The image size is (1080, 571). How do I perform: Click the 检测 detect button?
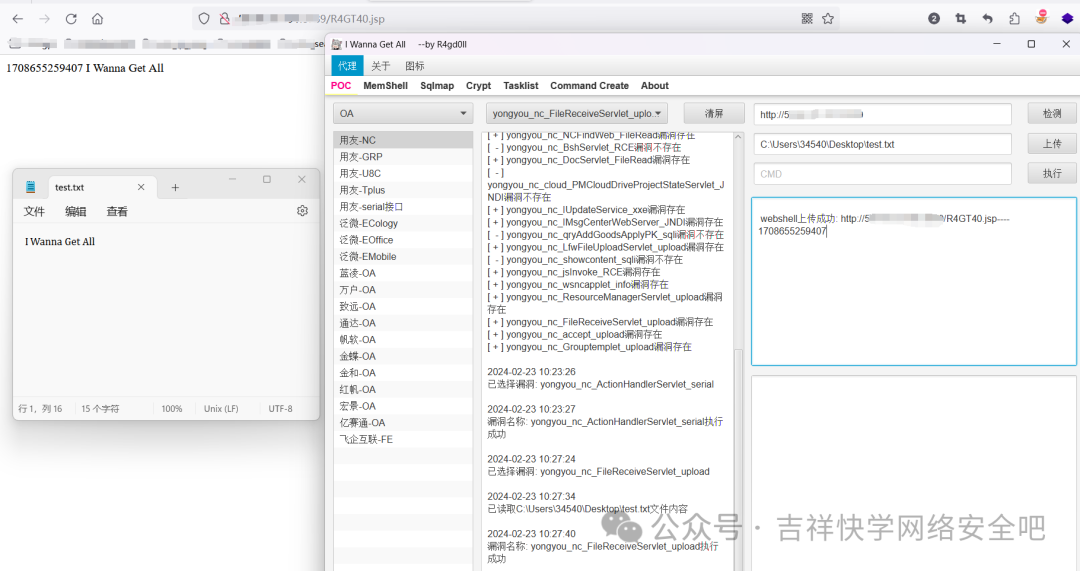[x=1052, y=114]
